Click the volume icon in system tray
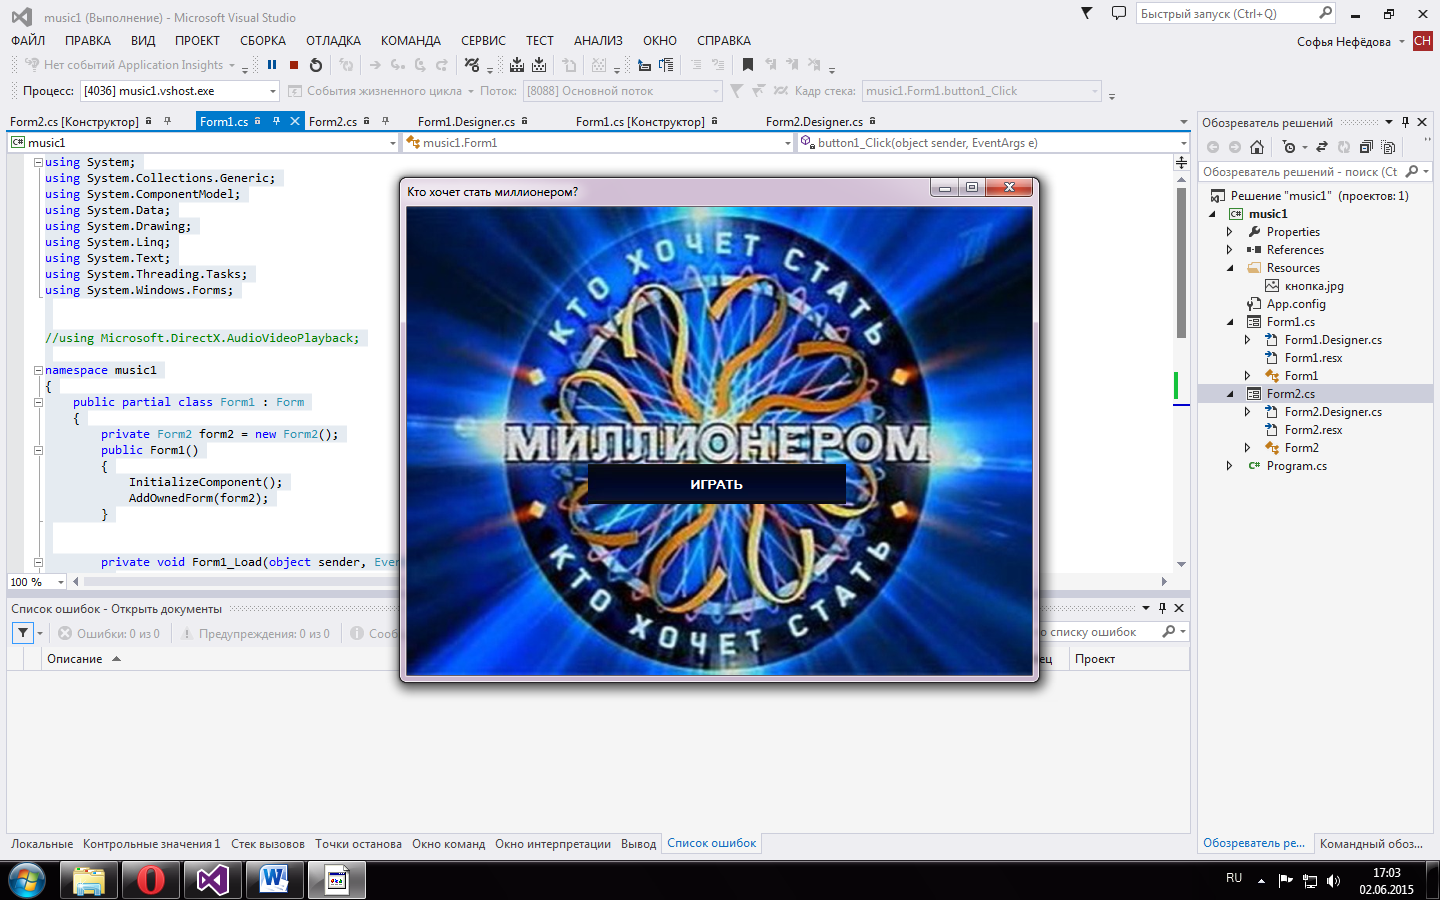Viewport: 1440px width, 900px height. point(1333,881)
